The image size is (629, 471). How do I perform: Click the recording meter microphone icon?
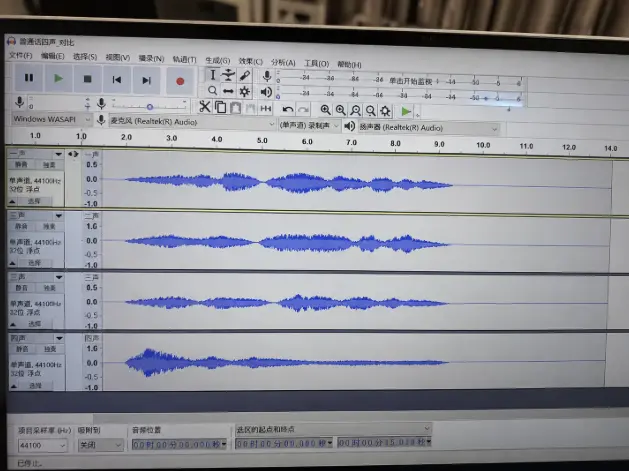click(x=266, y=76)
